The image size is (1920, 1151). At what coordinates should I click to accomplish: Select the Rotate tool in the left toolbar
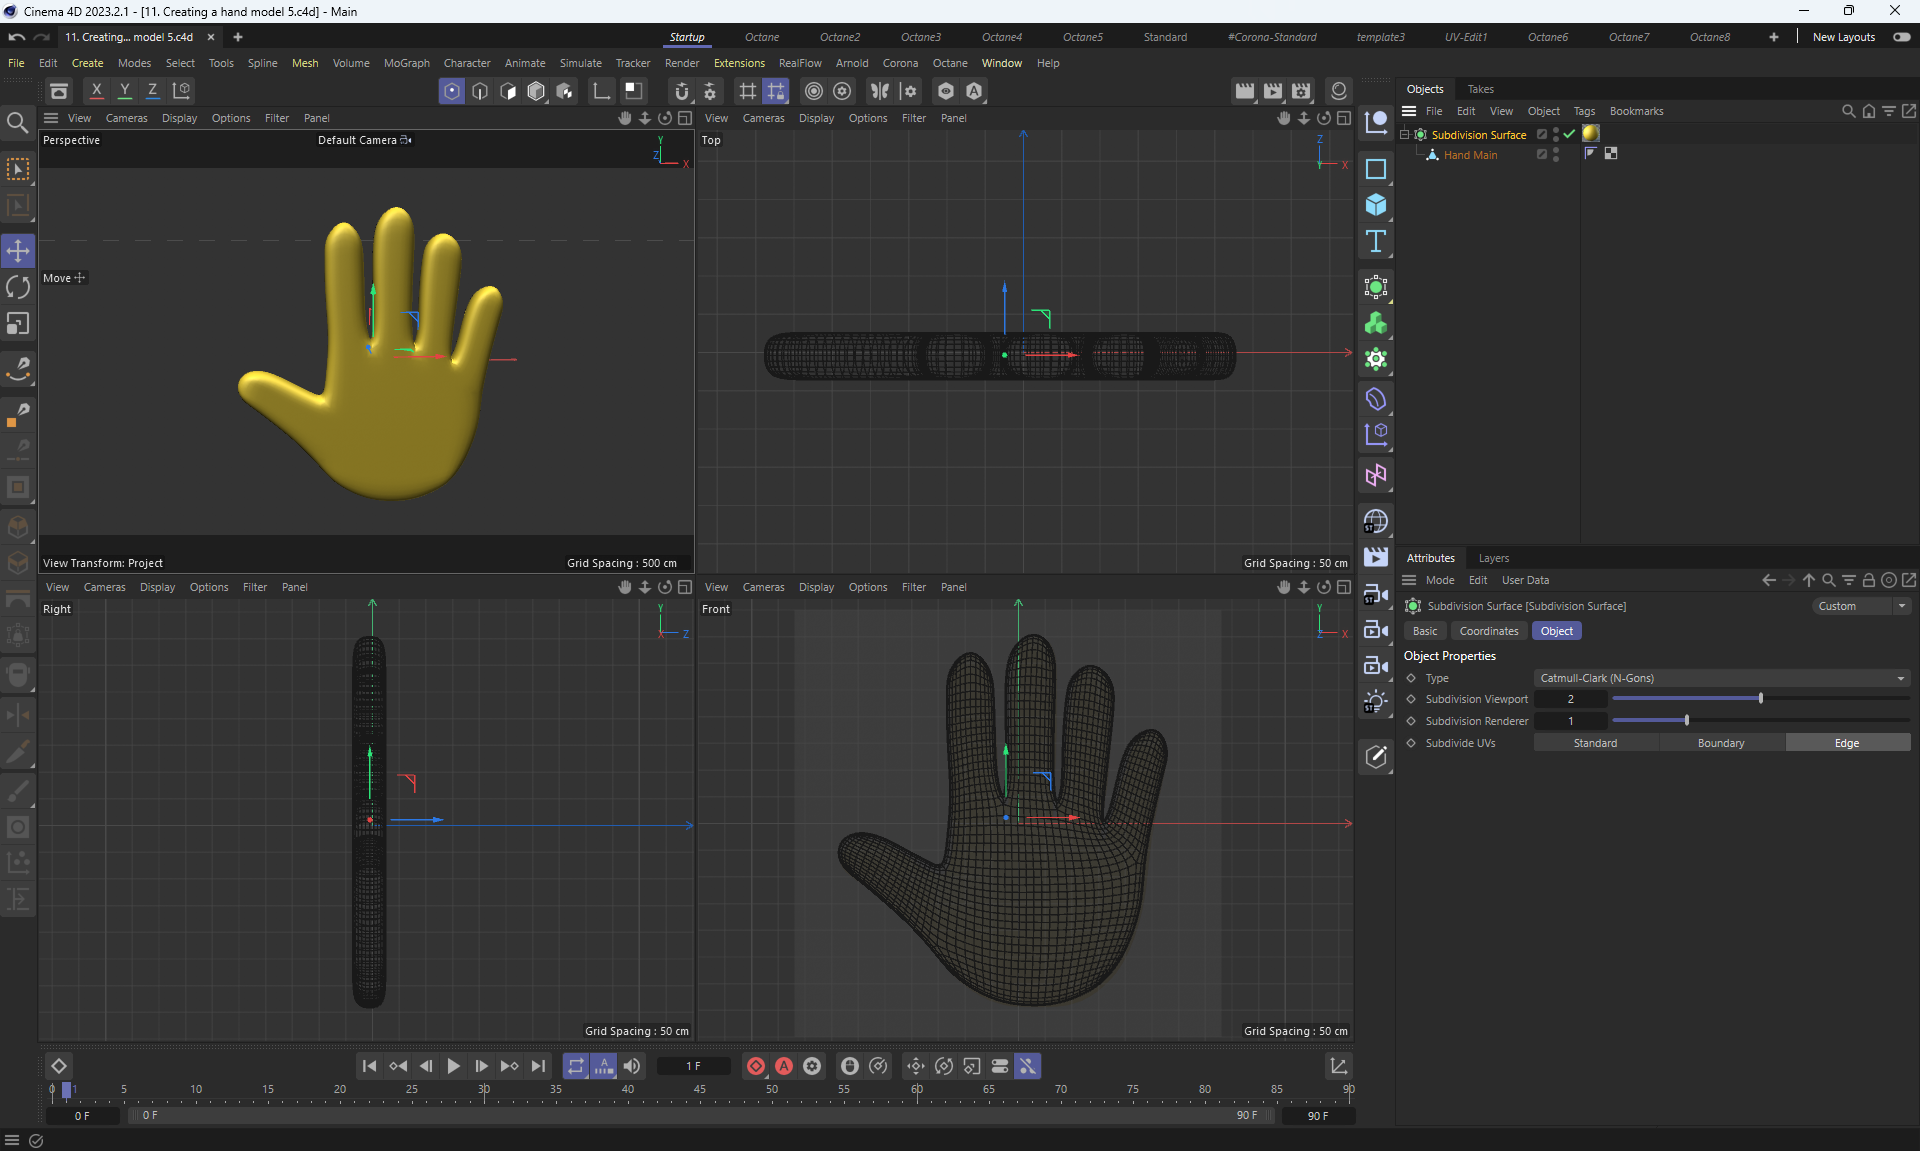click(x=18, y=288)
